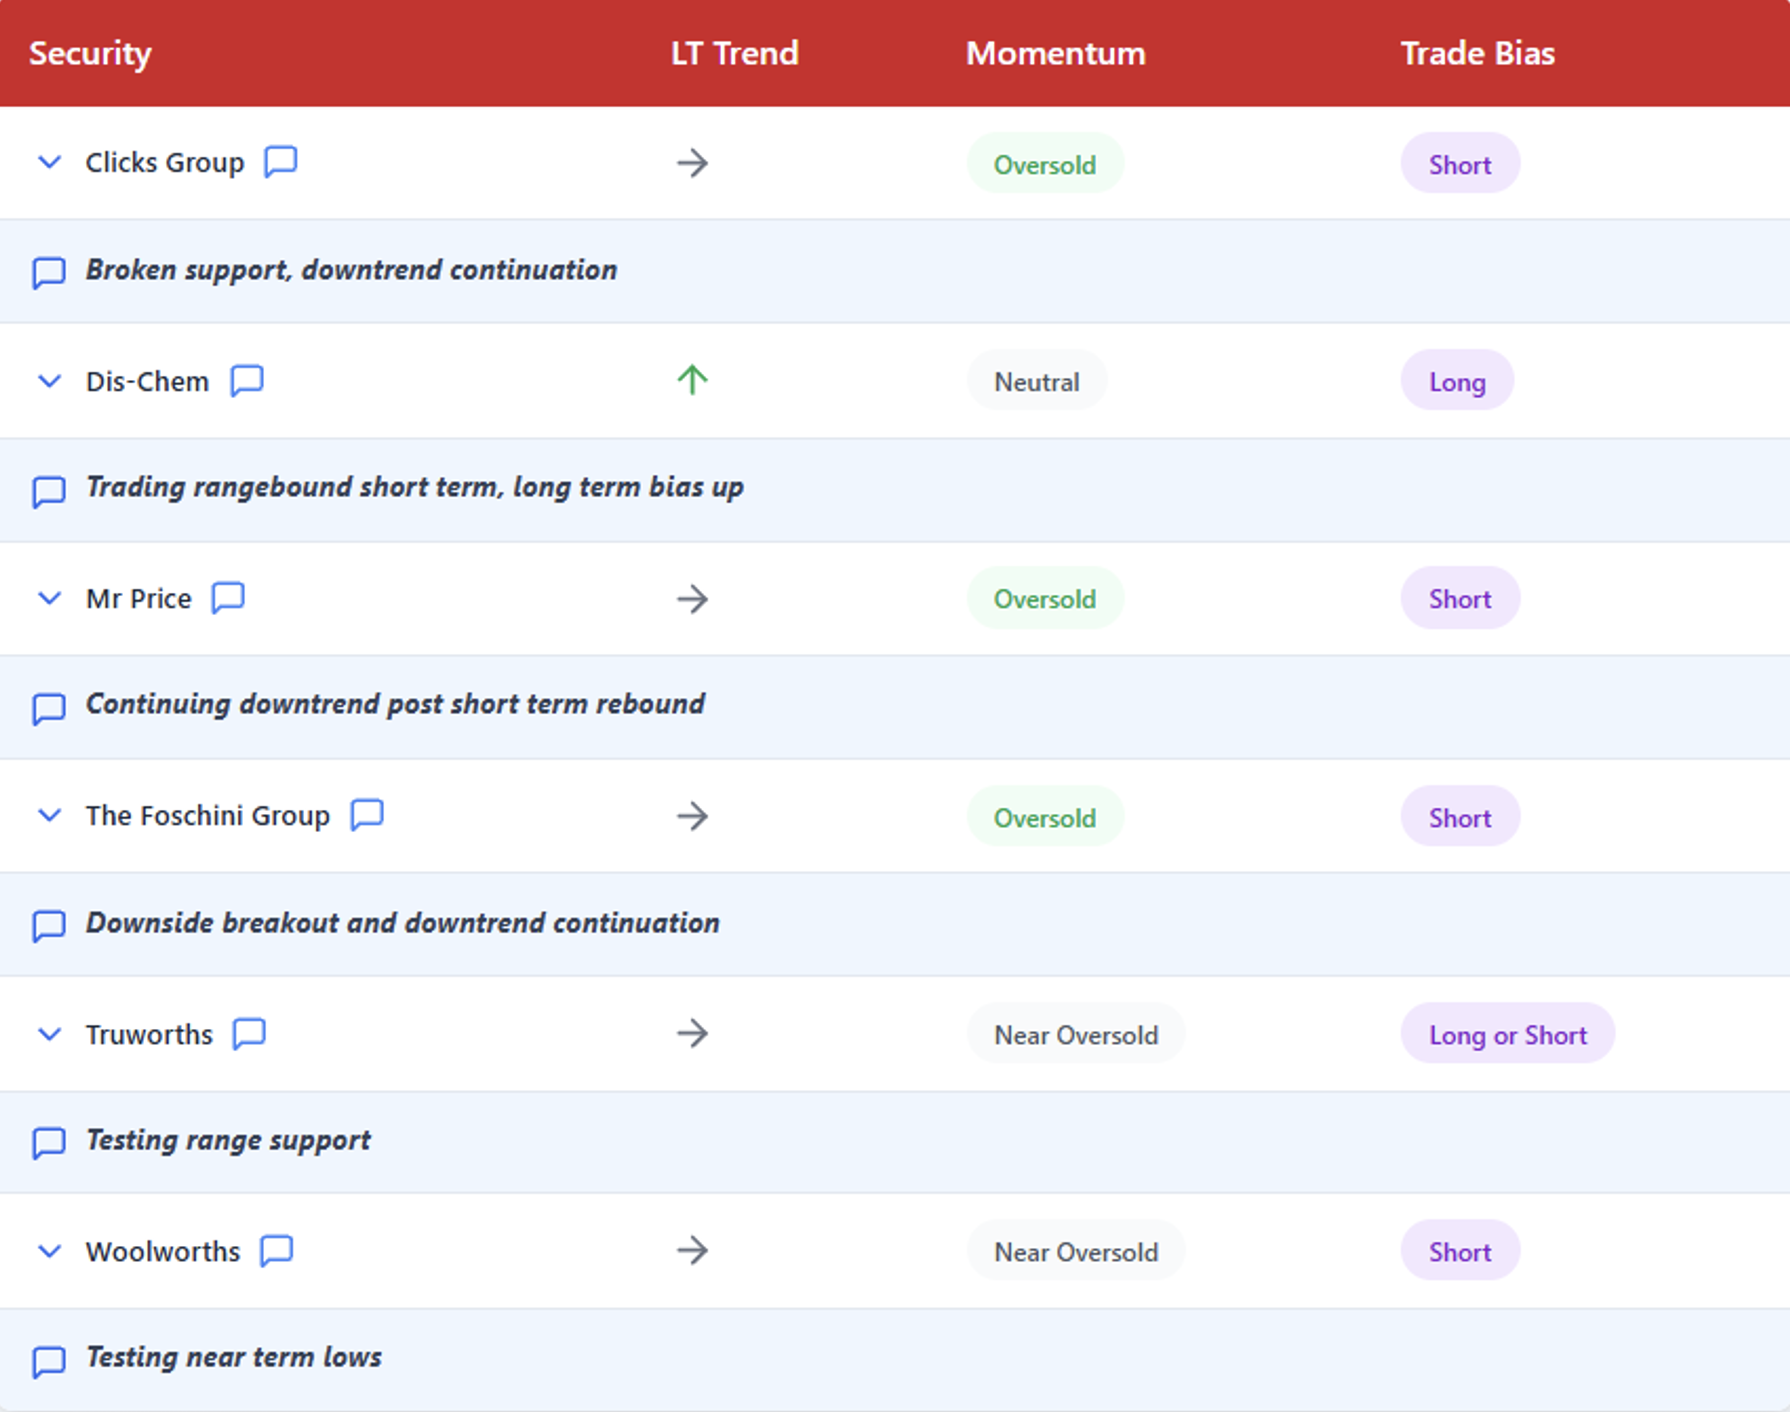Viewport: 1790px width, 1412px height.
Task: Click the Short bias badge for Woolworths
Action: (x=1460, y=1251)
